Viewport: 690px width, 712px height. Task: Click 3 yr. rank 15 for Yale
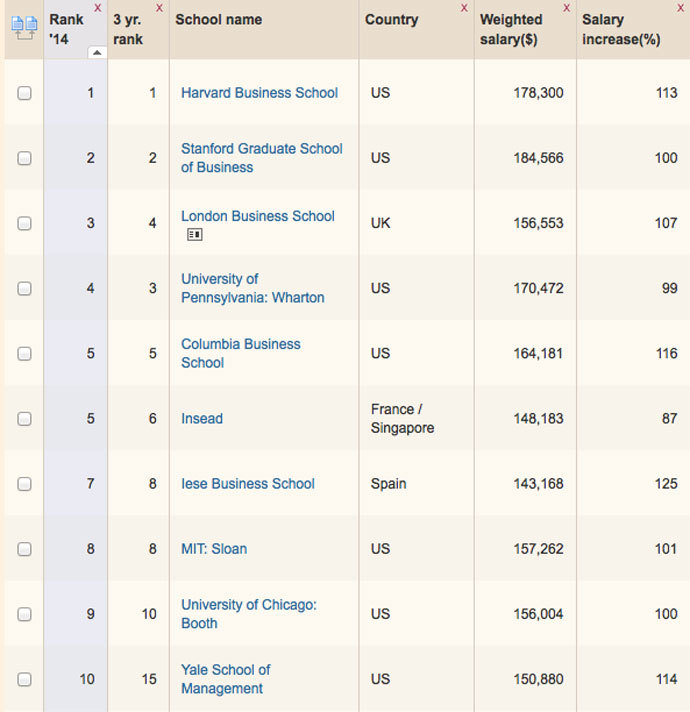click(149, 679)
